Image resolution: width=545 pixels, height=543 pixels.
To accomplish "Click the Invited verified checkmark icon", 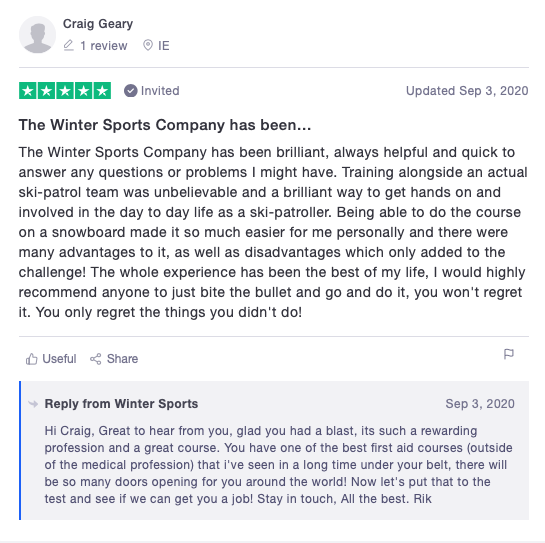I will 131,91.
